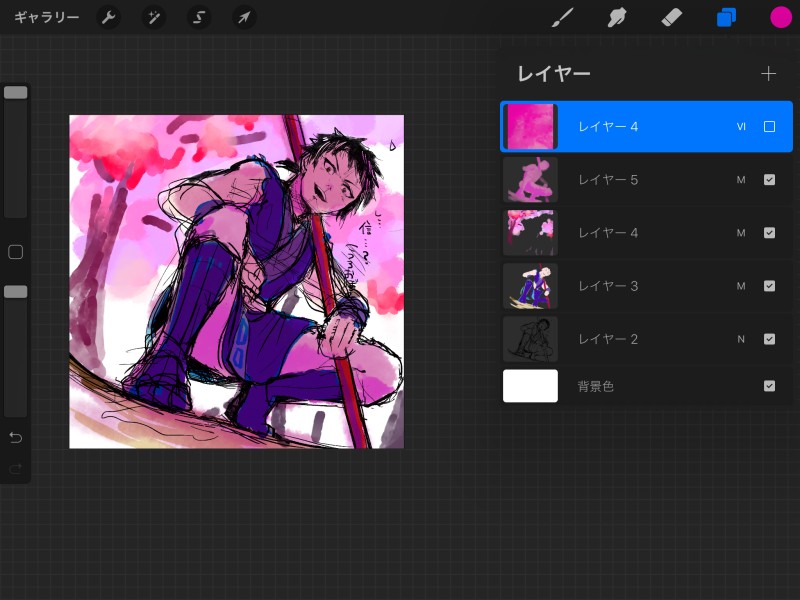Undo the last stroke
Image resolution: width=800 pixels, height=600 pixels.
point(15,438)
